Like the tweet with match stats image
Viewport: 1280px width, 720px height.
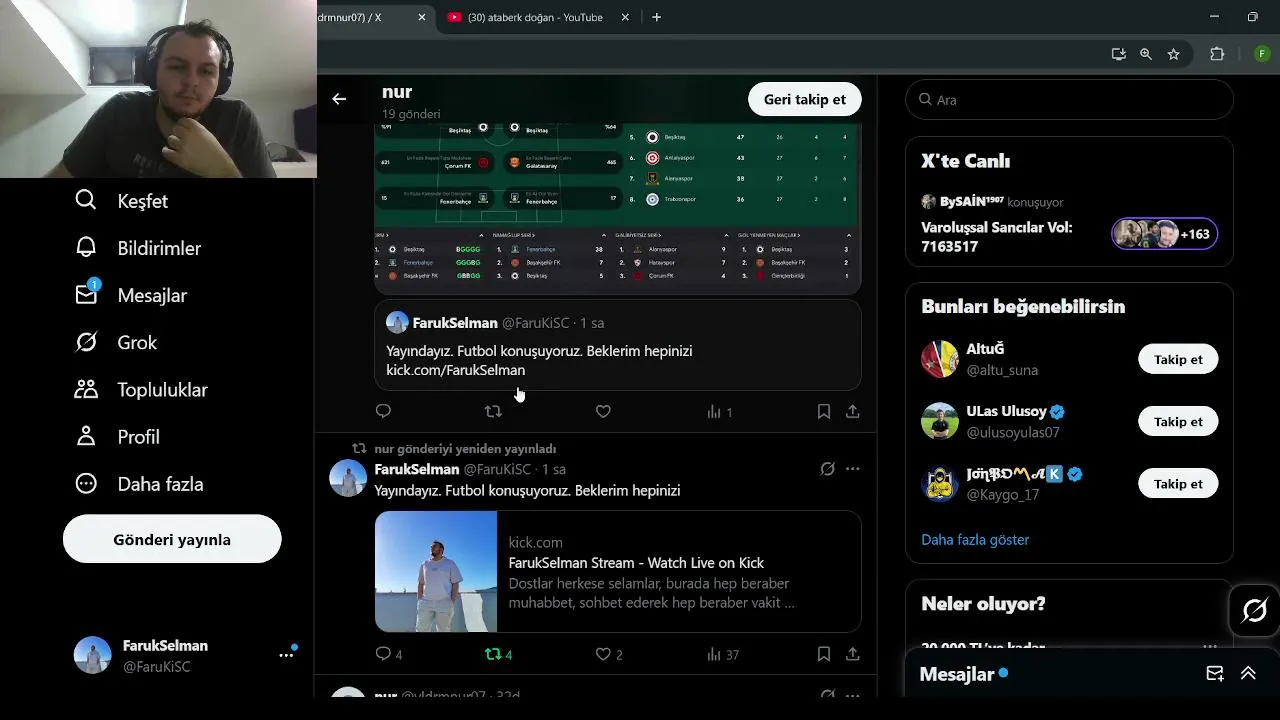[x=603, y=411]
